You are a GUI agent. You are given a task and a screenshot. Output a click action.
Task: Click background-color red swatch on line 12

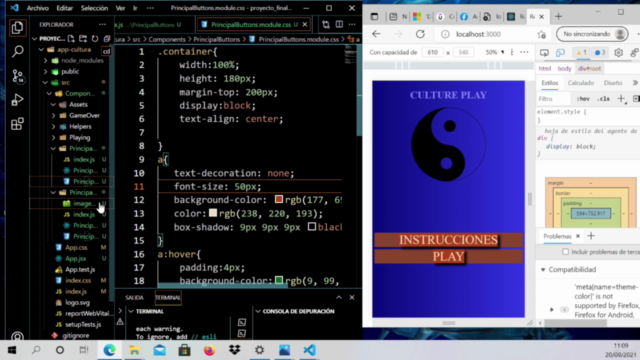[279, 200]
